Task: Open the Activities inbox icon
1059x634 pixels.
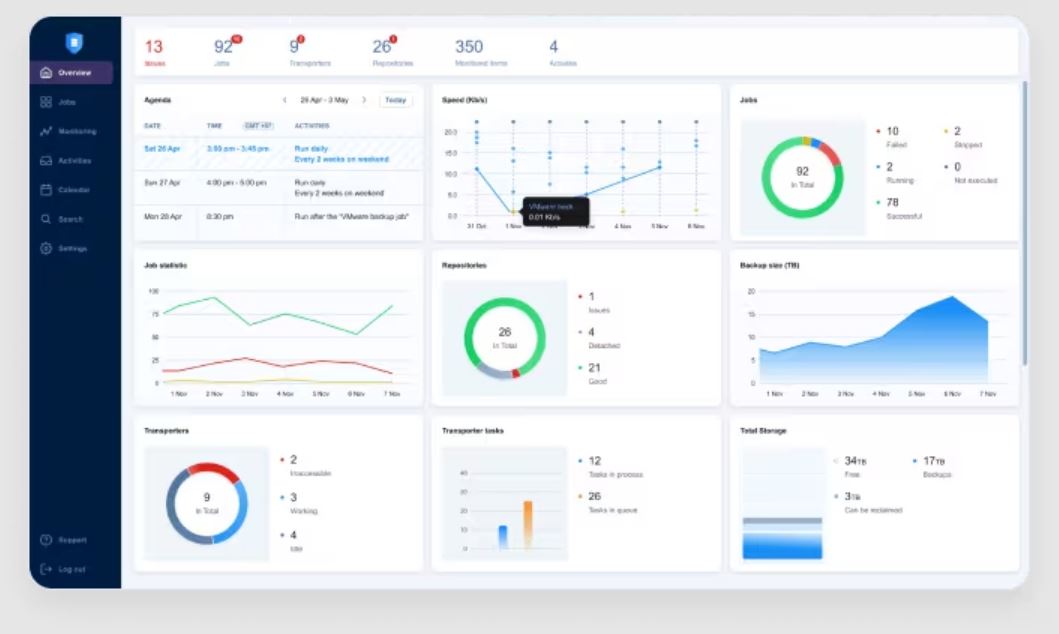Action: [46, 161]
